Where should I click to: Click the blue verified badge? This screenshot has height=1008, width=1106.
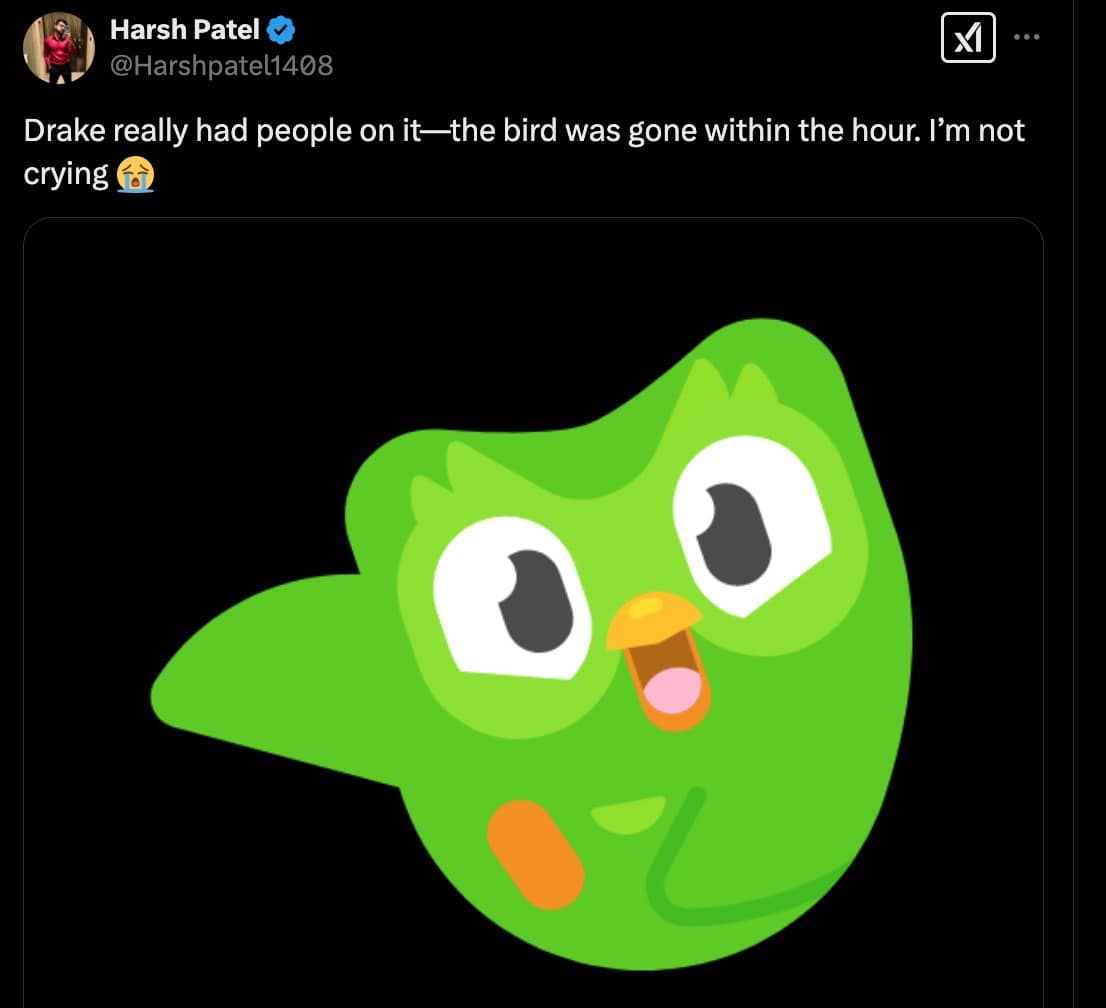click(x=281, y=32)
